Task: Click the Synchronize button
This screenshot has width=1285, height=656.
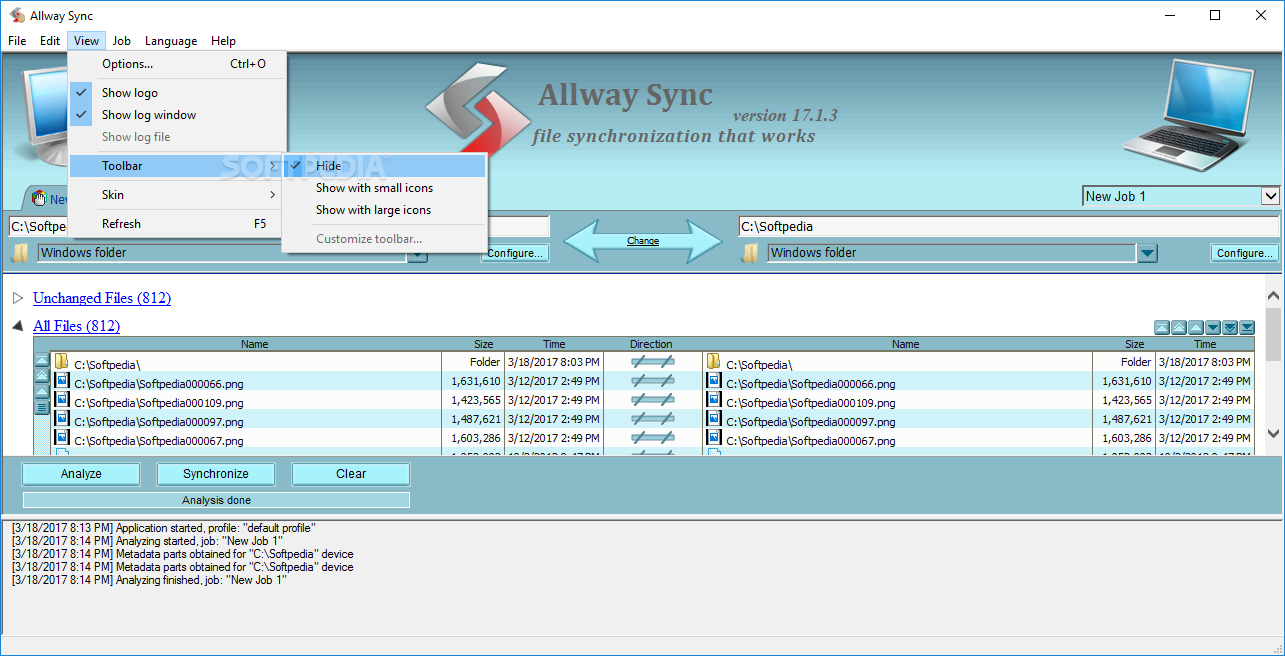Action: 216,474
